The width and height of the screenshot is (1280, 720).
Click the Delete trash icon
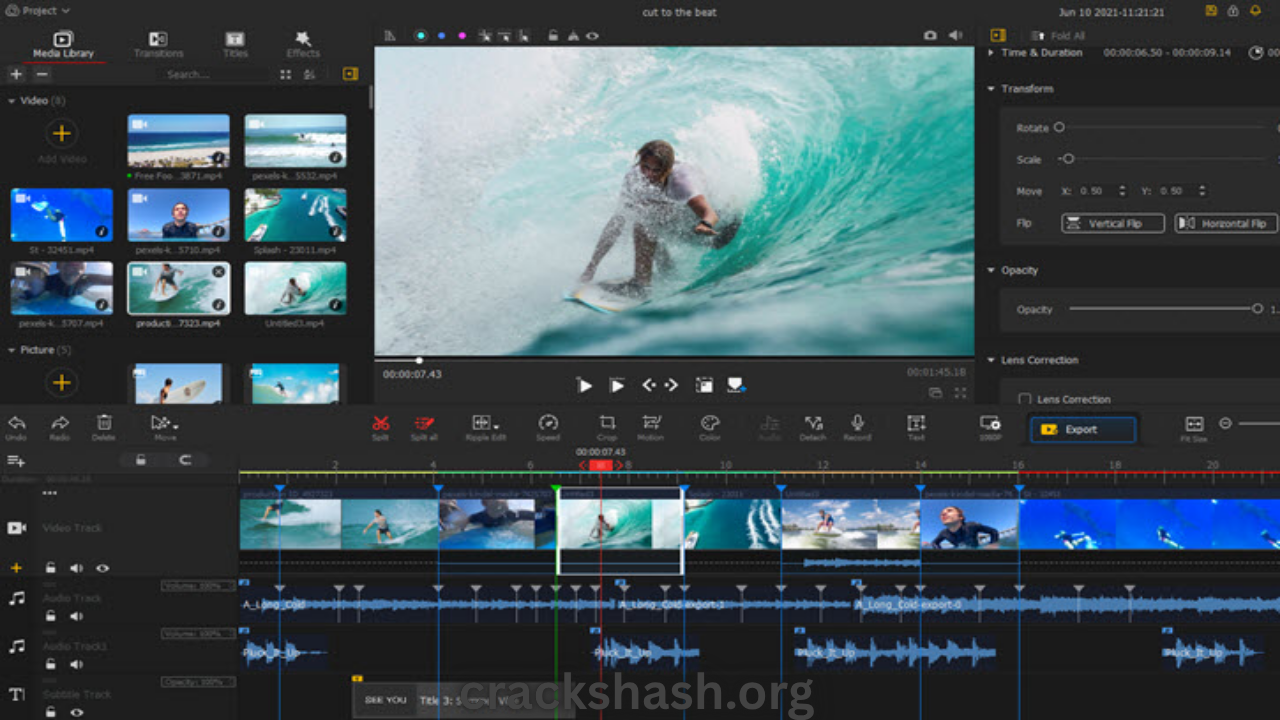104,423
